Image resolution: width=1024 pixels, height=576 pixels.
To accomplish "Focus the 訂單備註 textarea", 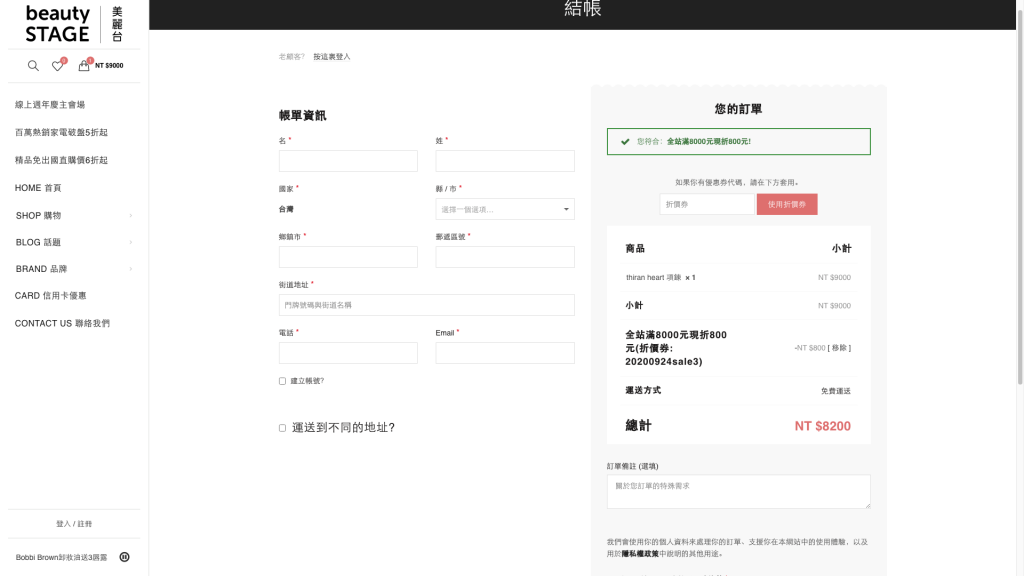I will [739, 492].
